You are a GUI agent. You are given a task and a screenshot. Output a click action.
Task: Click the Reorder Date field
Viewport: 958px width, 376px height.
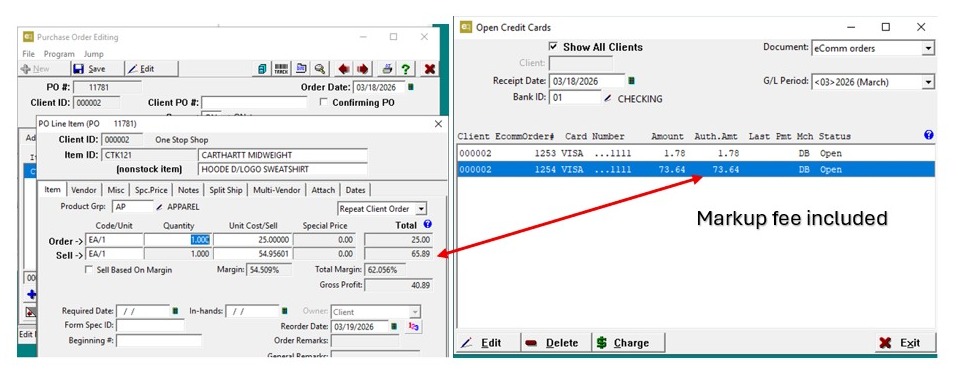[x=359, y=326]
